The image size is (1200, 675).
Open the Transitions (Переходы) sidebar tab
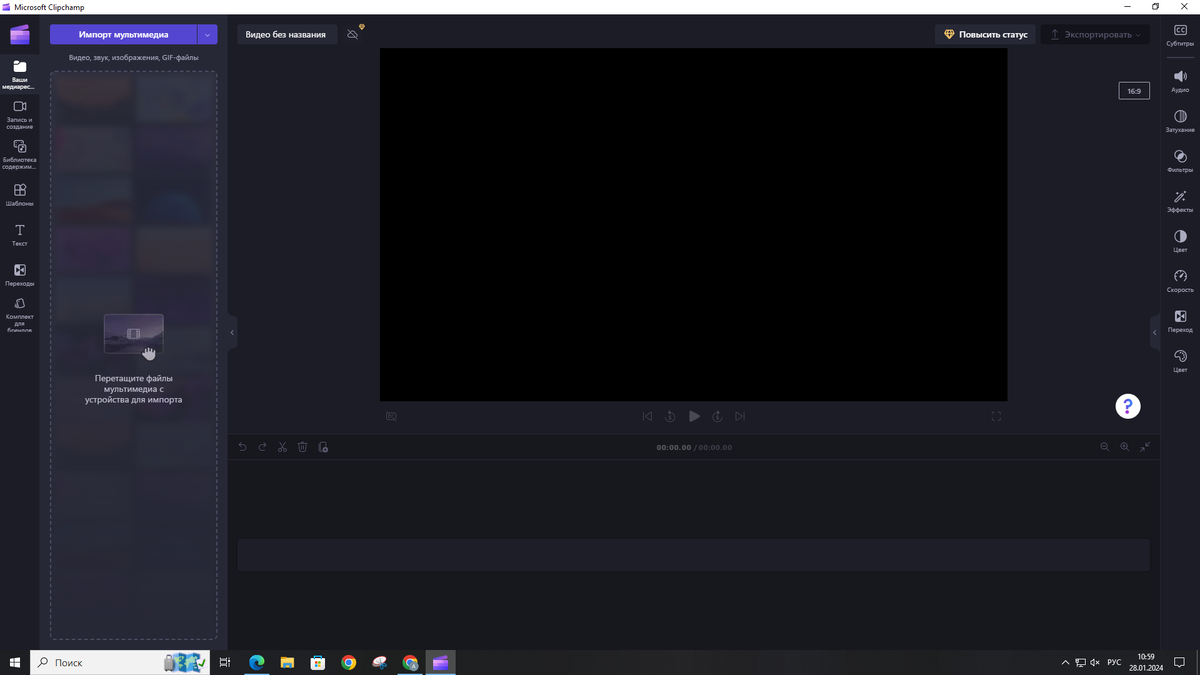tap(19, 275)
